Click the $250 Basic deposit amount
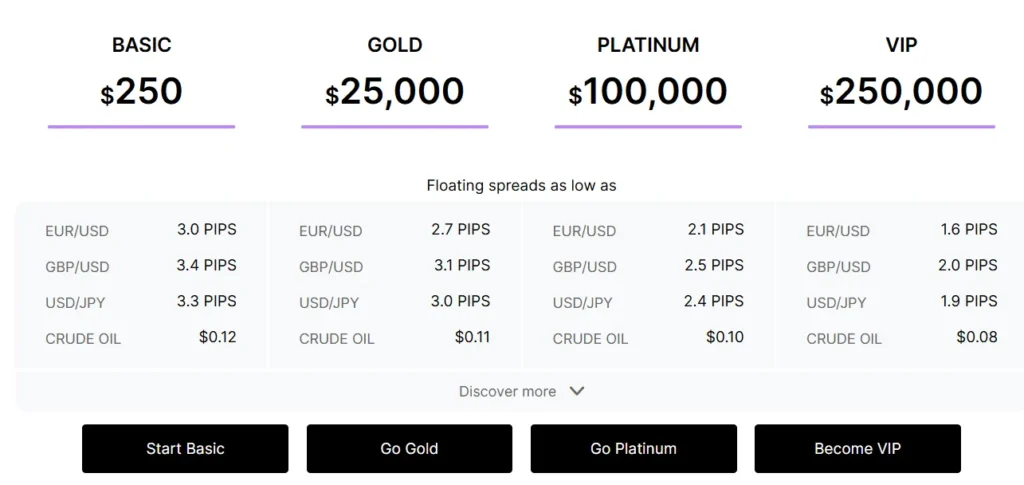The height and width of the screenshot is (485, 1024). click(x=141, y=92)
